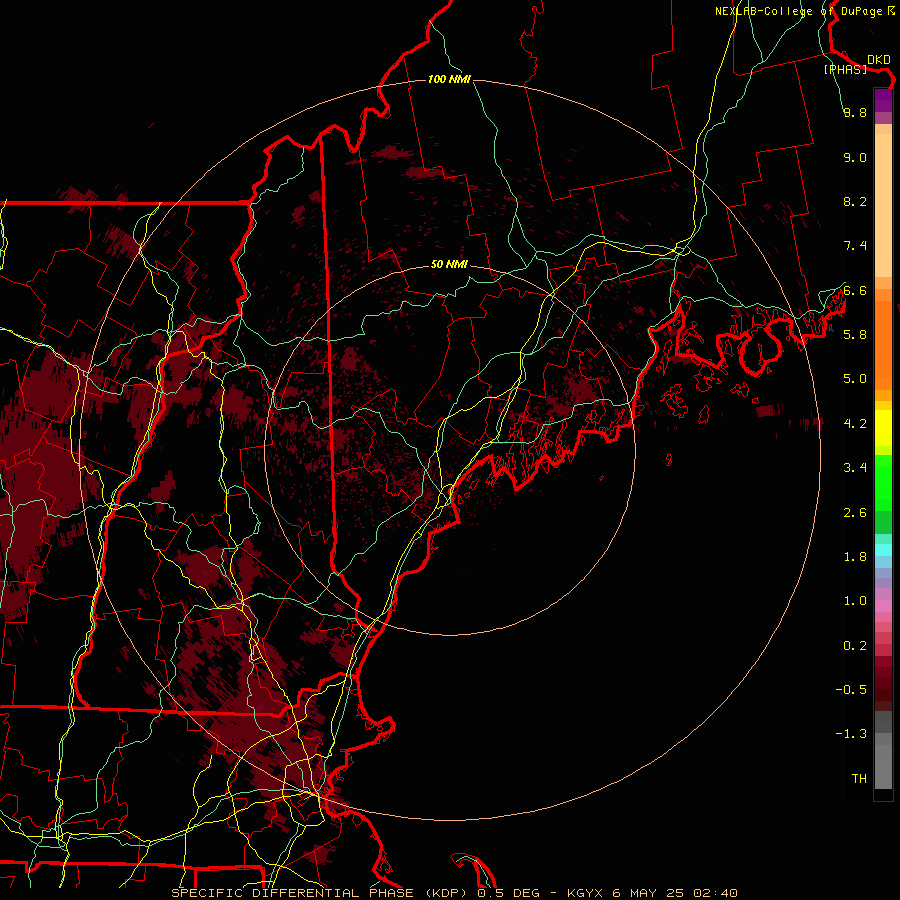Select the 9.0 scale value label
Screen dimensions: 900x900
pyautogui.click(x=855, y=157)
